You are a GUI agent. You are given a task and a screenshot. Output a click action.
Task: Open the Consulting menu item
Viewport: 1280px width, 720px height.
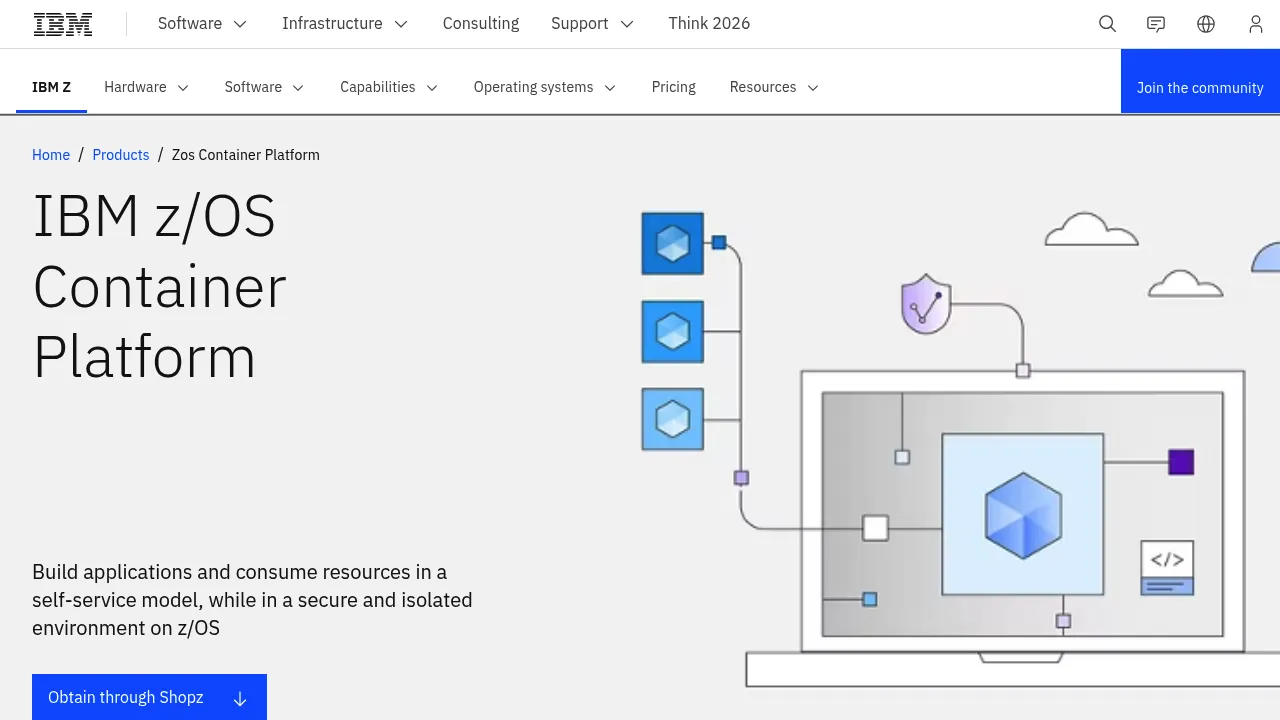(x=481, y=24)
